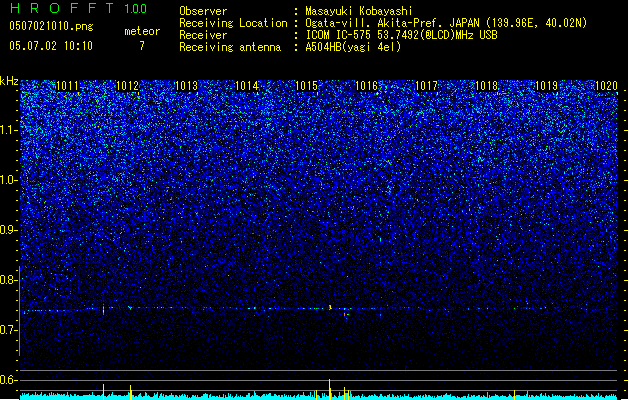Select the file name 0507021010.png
The height and width of the screenshot is (400, 629).
point(51,27)
